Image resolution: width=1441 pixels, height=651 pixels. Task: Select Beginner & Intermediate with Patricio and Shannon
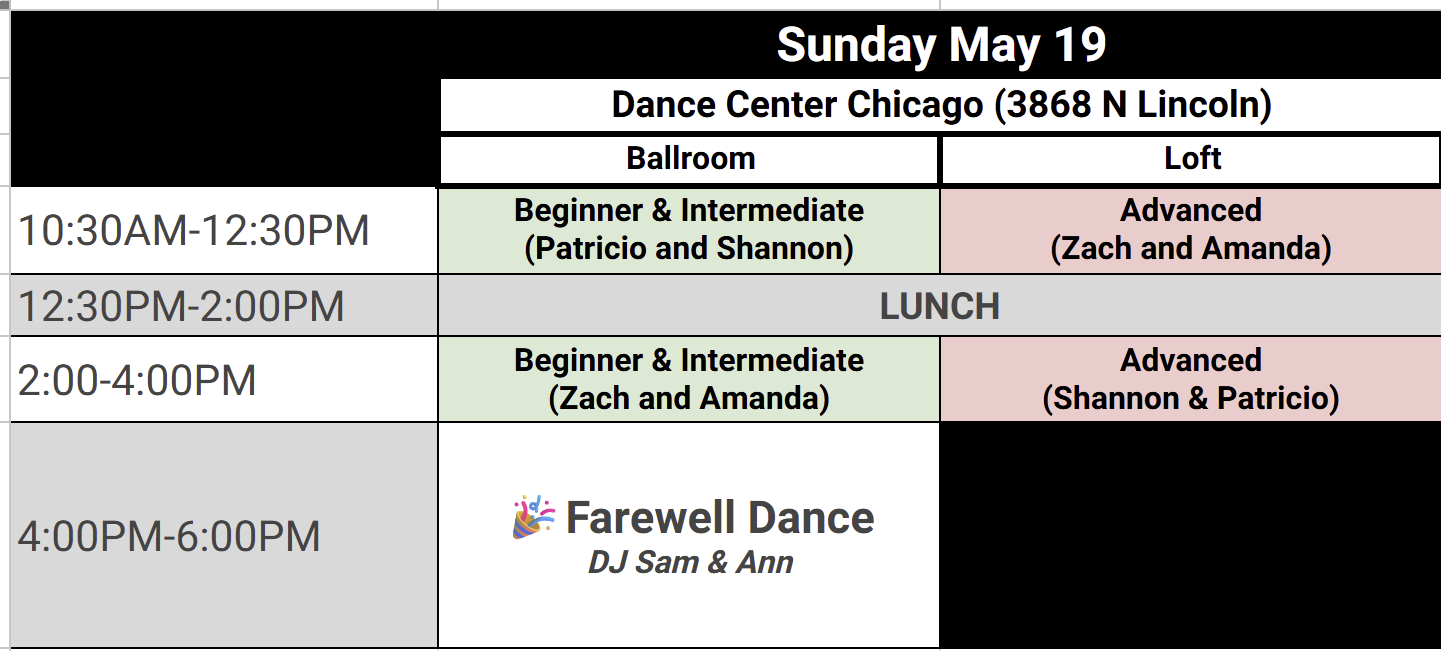[x=689, y=230]
